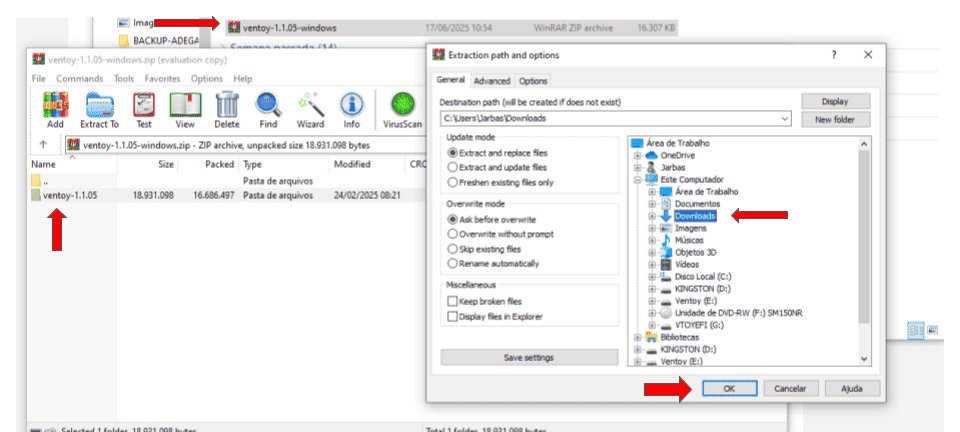Select the Jarbas user folder in the tree
Screen dimensions: 960x432
(673, 167)
